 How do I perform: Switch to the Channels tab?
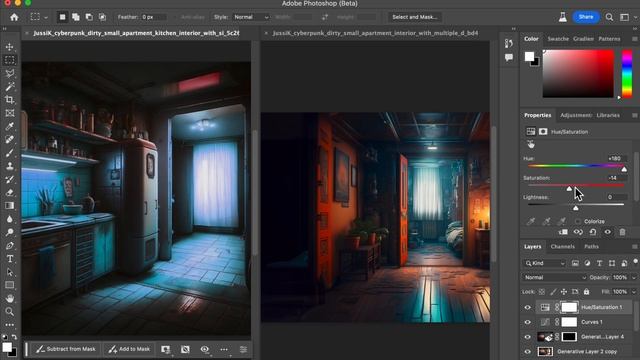pyautogui.click(x=562, y=247)
